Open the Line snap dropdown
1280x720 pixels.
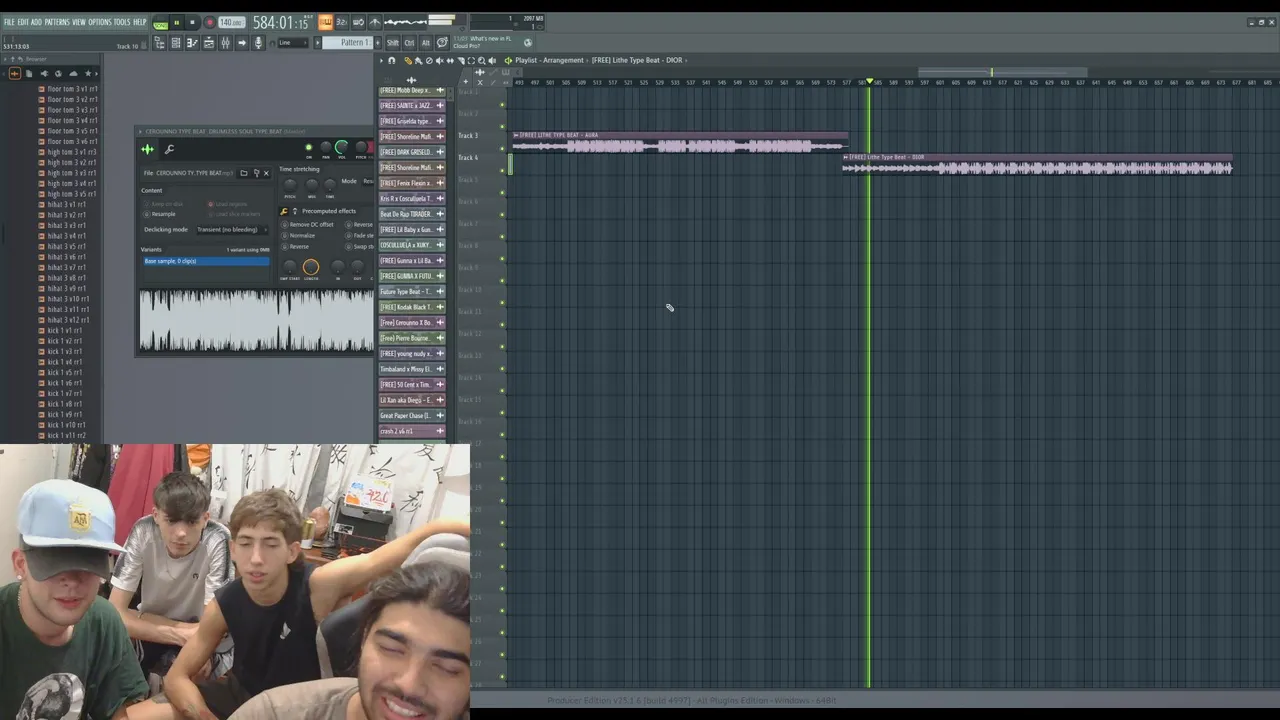coord(292,43)
